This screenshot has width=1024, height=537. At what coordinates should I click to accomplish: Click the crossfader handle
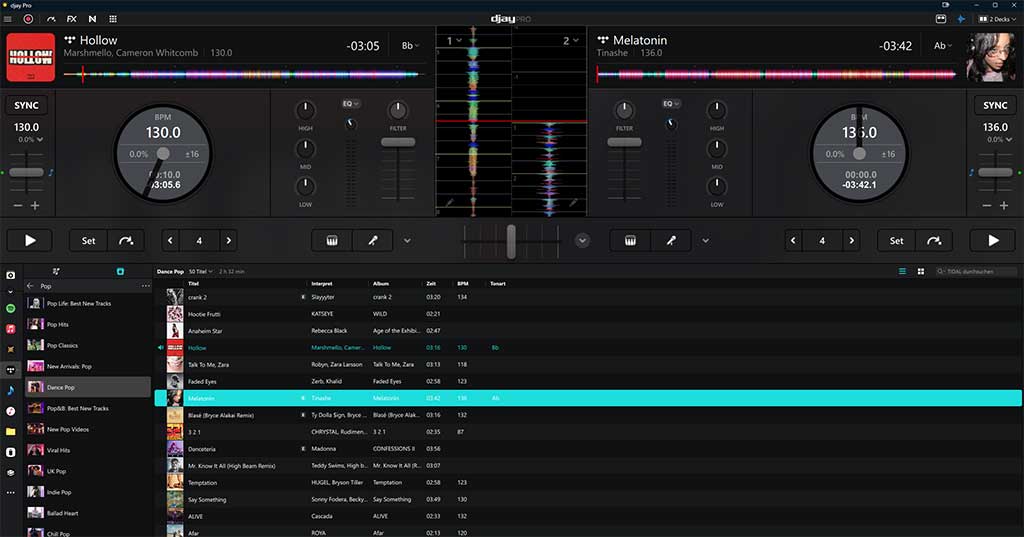(x=511, y=241)
